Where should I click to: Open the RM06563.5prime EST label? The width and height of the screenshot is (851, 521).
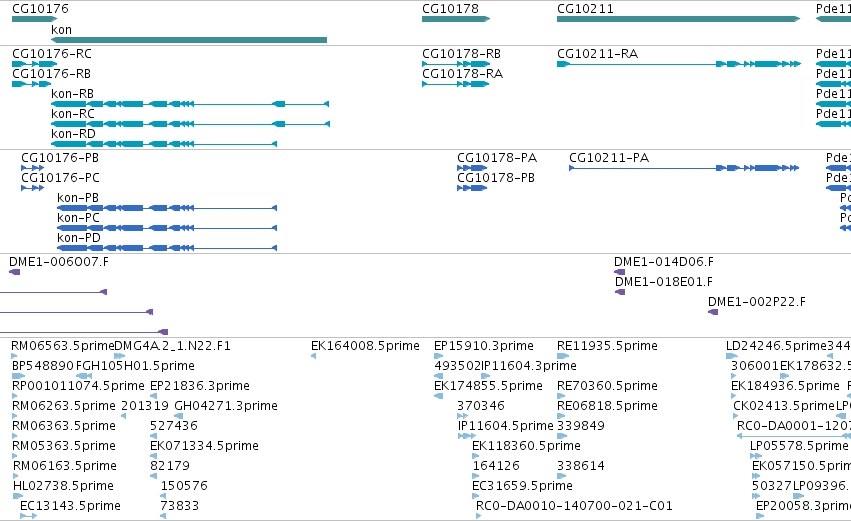coord(63,346)
